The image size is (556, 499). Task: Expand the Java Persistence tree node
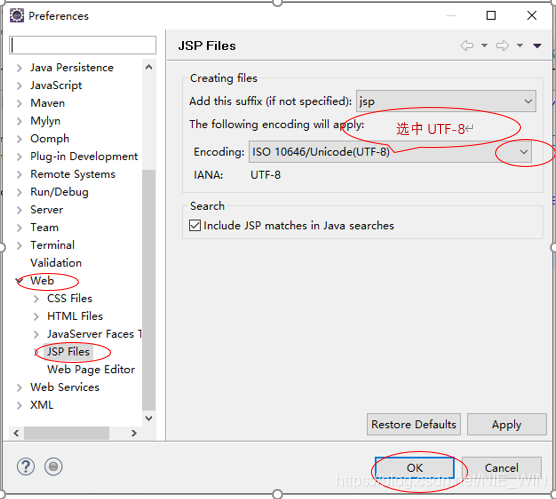[20, 68]
